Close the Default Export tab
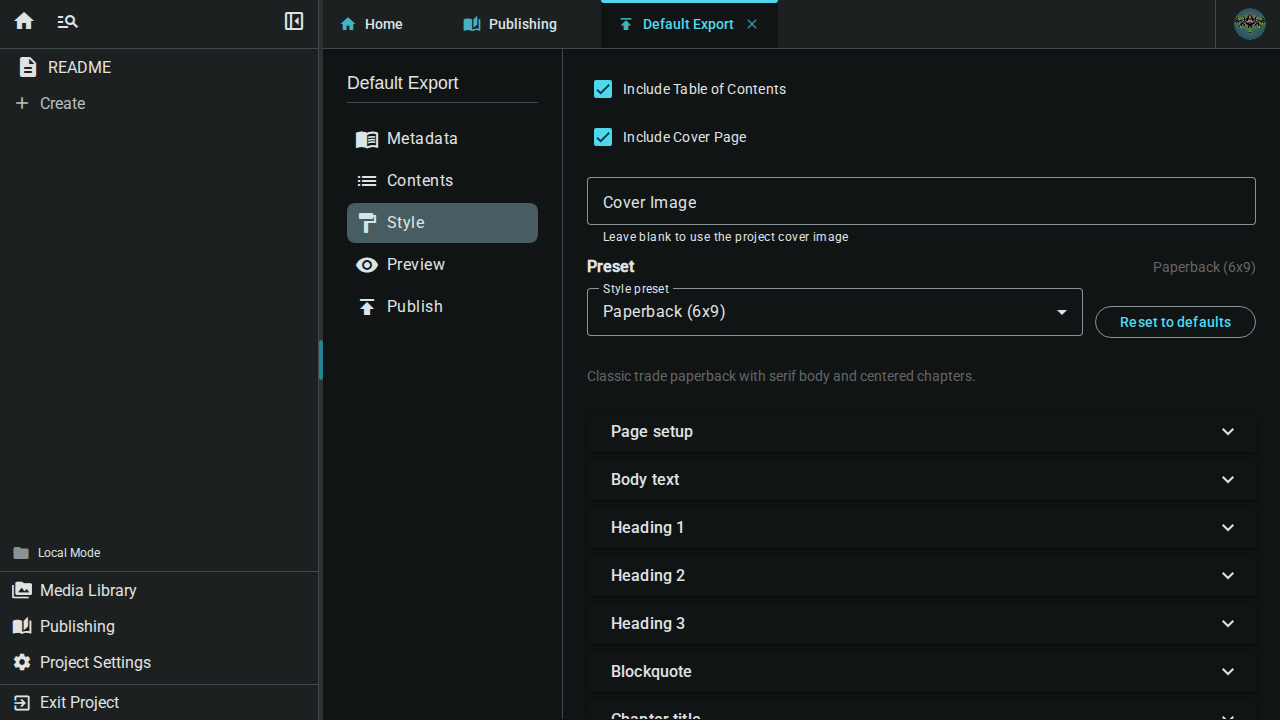The width and height of the screenshot is (1280, 720). tap(752, 24)
